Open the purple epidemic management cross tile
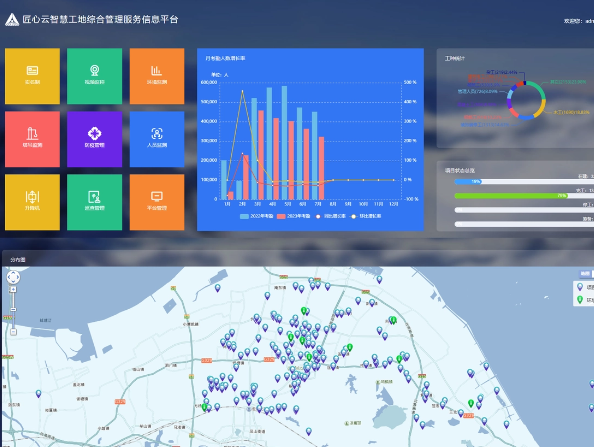This screenshot has height=447, width=594. coord(94,139)
